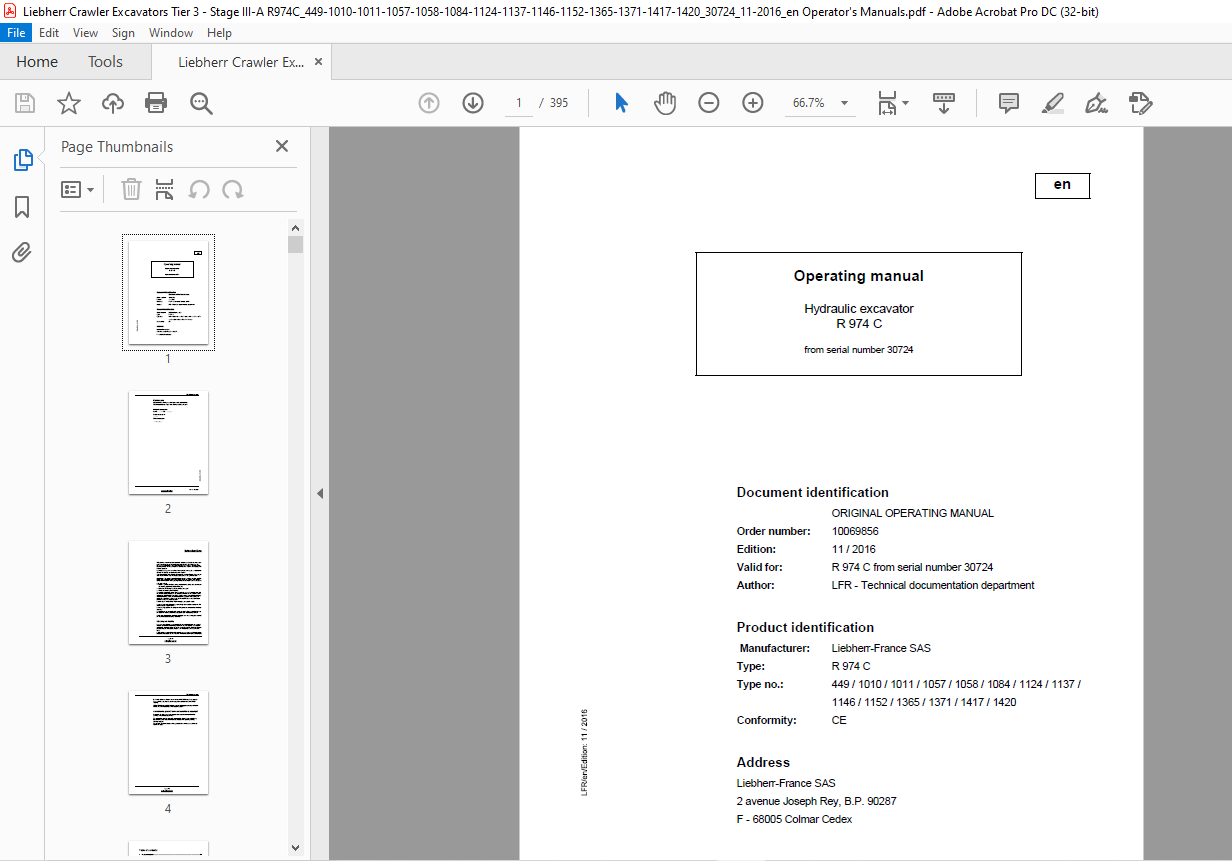Click 'Liebherr-France SAS' manufacturer text
Image resolution: width=1232 pixels, height=861 pixels.
coord(881,648)
